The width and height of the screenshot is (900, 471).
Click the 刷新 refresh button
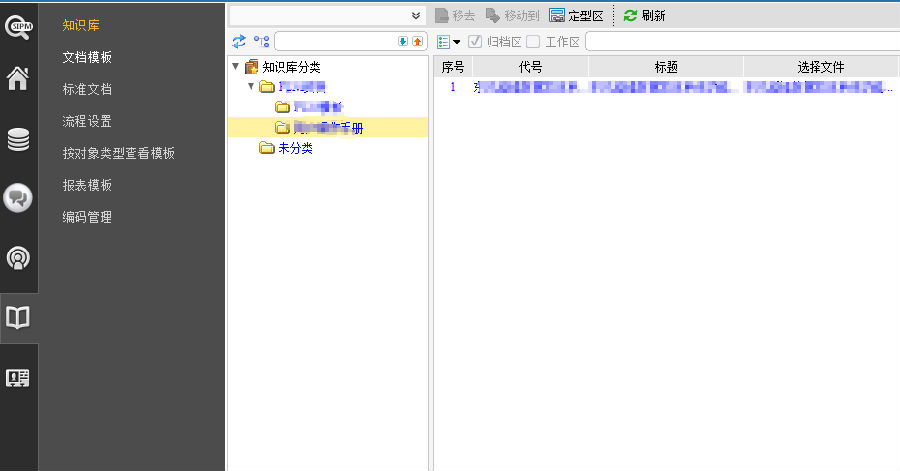point(644,15)
